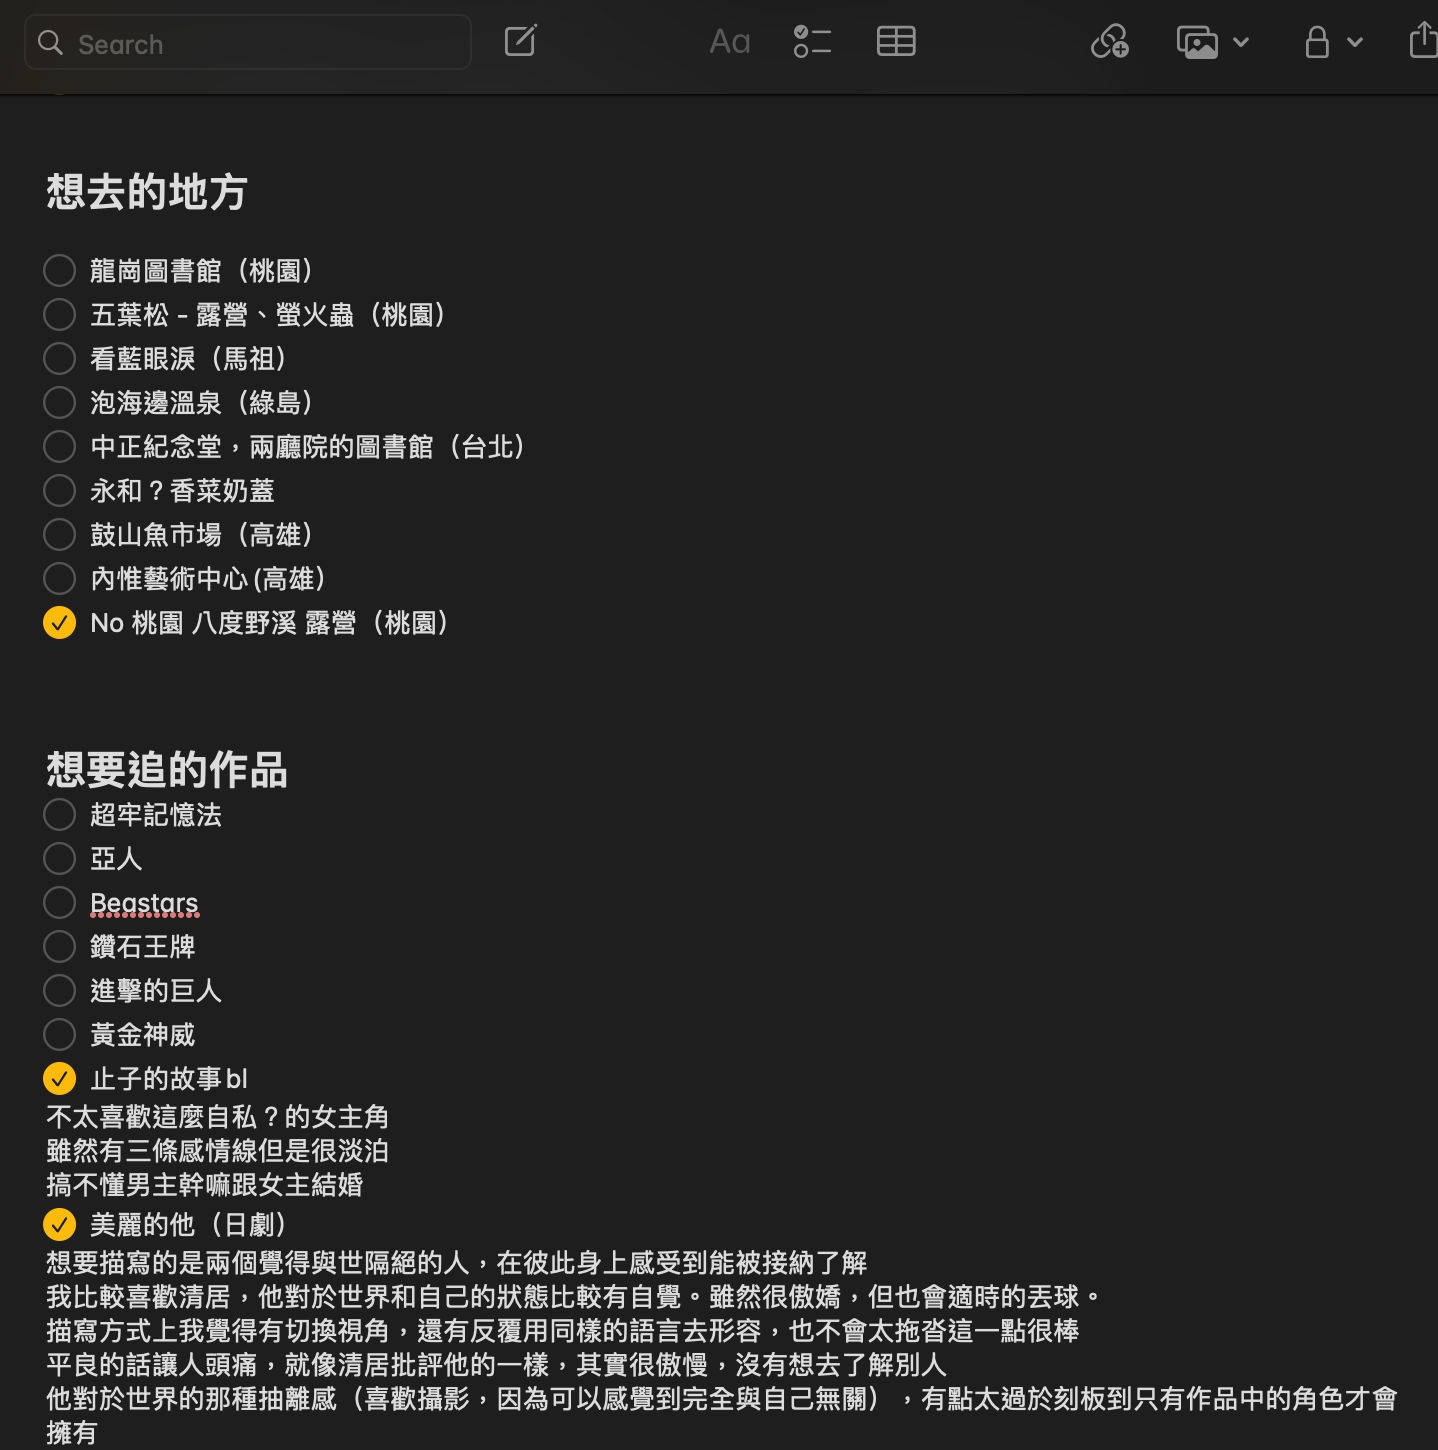The width and height of the screenshot is (1438, 1450).
Task: Click the line starting 我比較喜歡清居
Action: tap(574, 1297)
